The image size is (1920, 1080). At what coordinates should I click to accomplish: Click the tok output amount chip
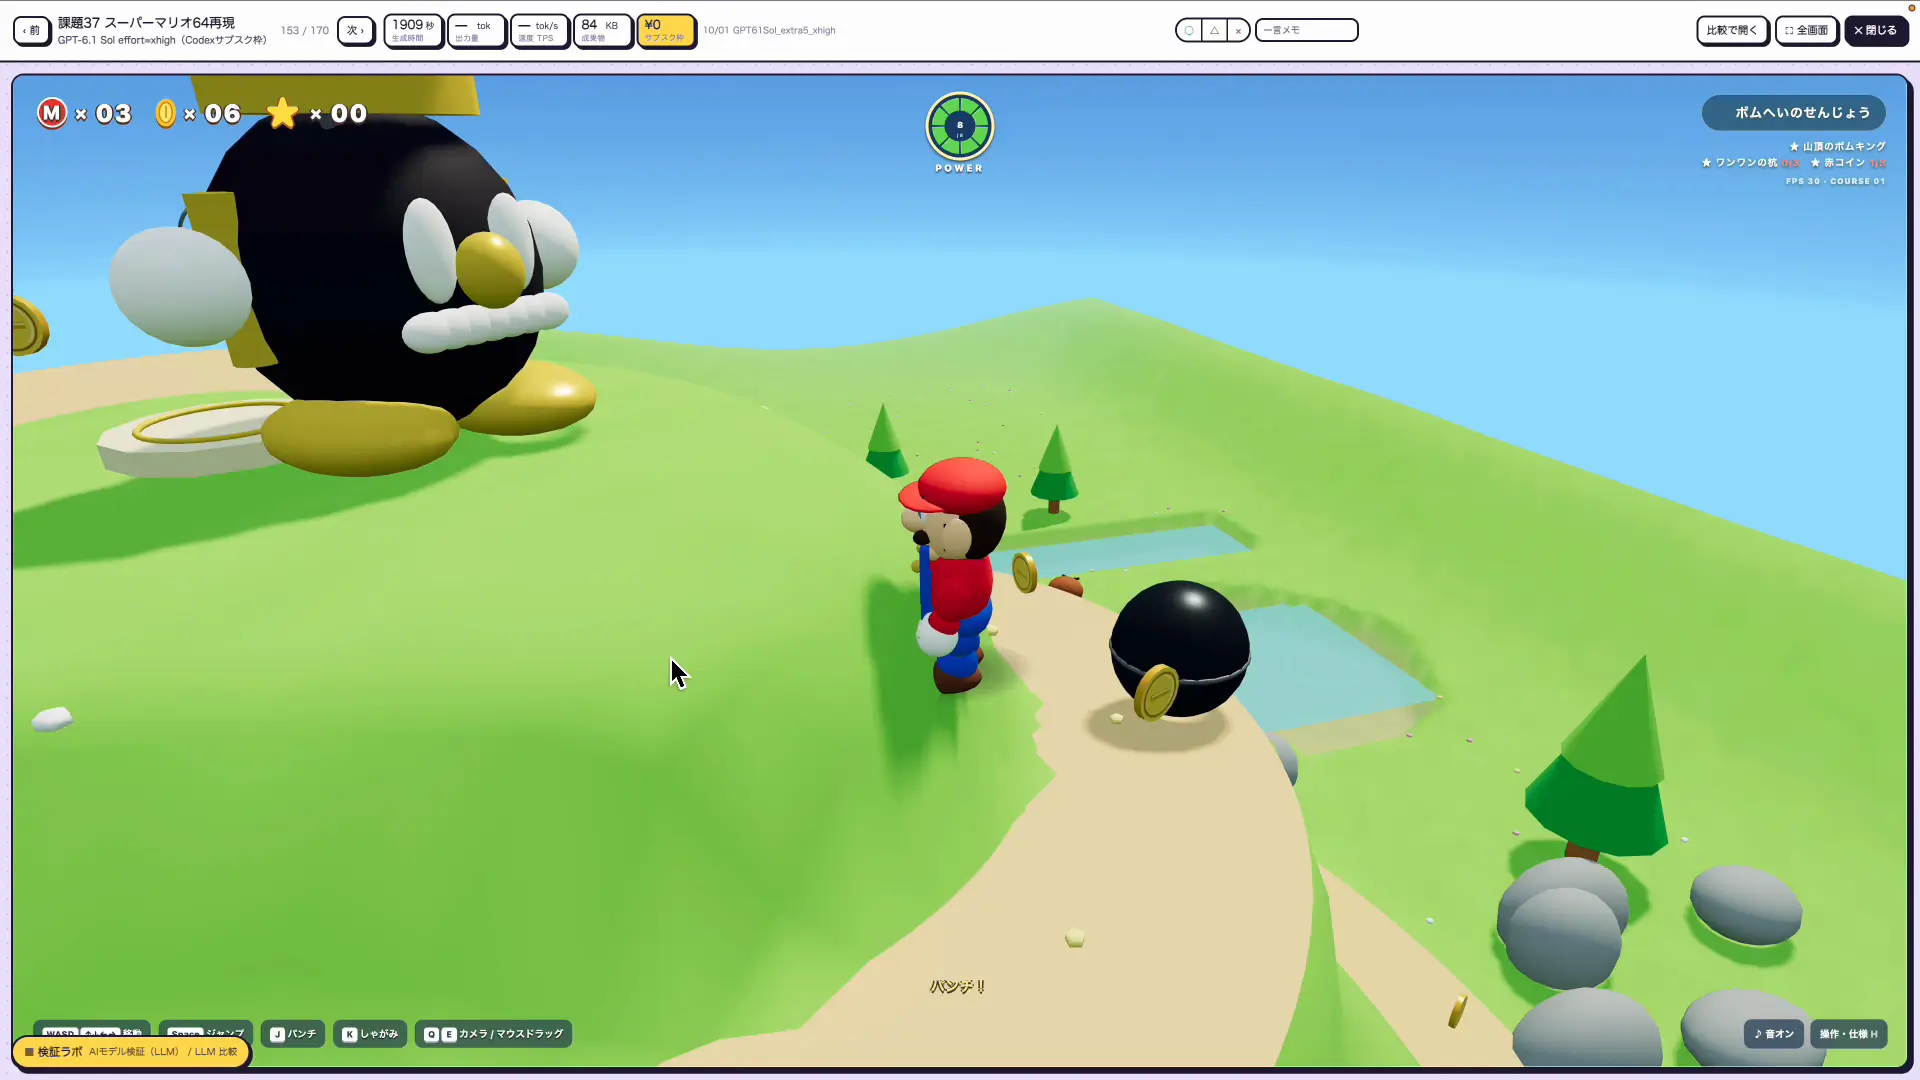[x=476, y=30]
